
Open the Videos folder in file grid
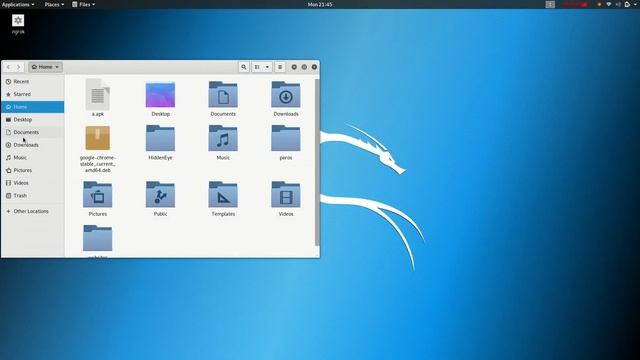pos(286,195)
